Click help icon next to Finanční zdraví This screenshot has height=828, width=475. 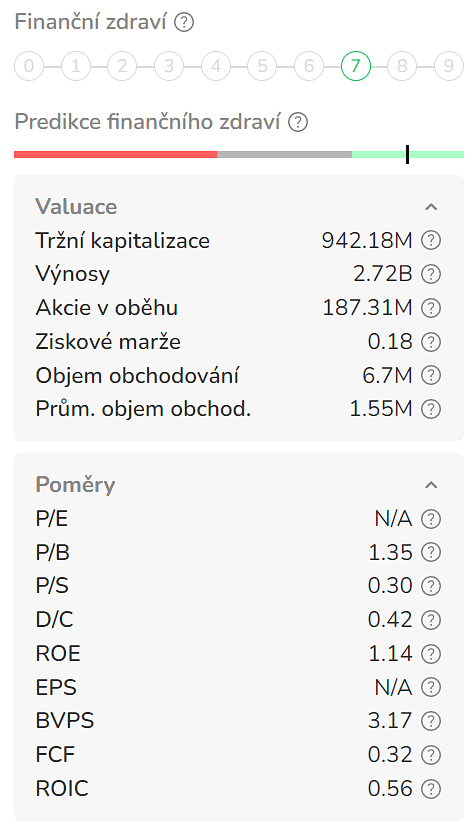[184, 23]
